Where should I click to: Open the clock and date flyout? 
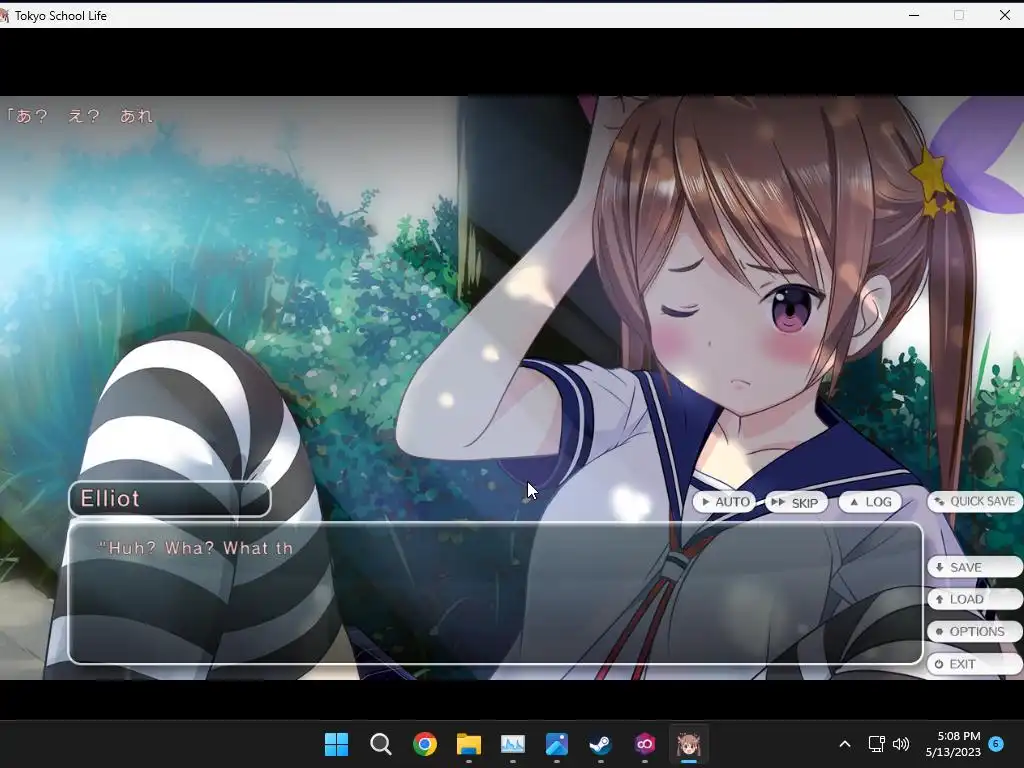tap(953, 744)
